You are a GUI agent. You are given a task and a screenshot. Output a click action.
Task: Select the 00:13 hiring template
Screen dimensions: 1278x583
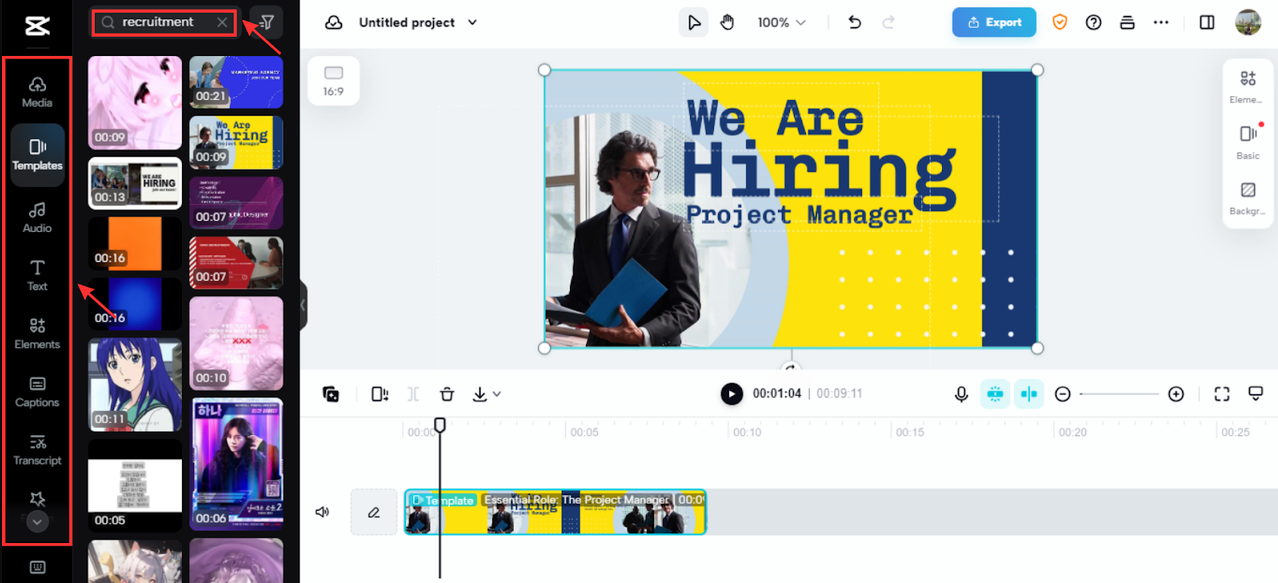point(135,182)
